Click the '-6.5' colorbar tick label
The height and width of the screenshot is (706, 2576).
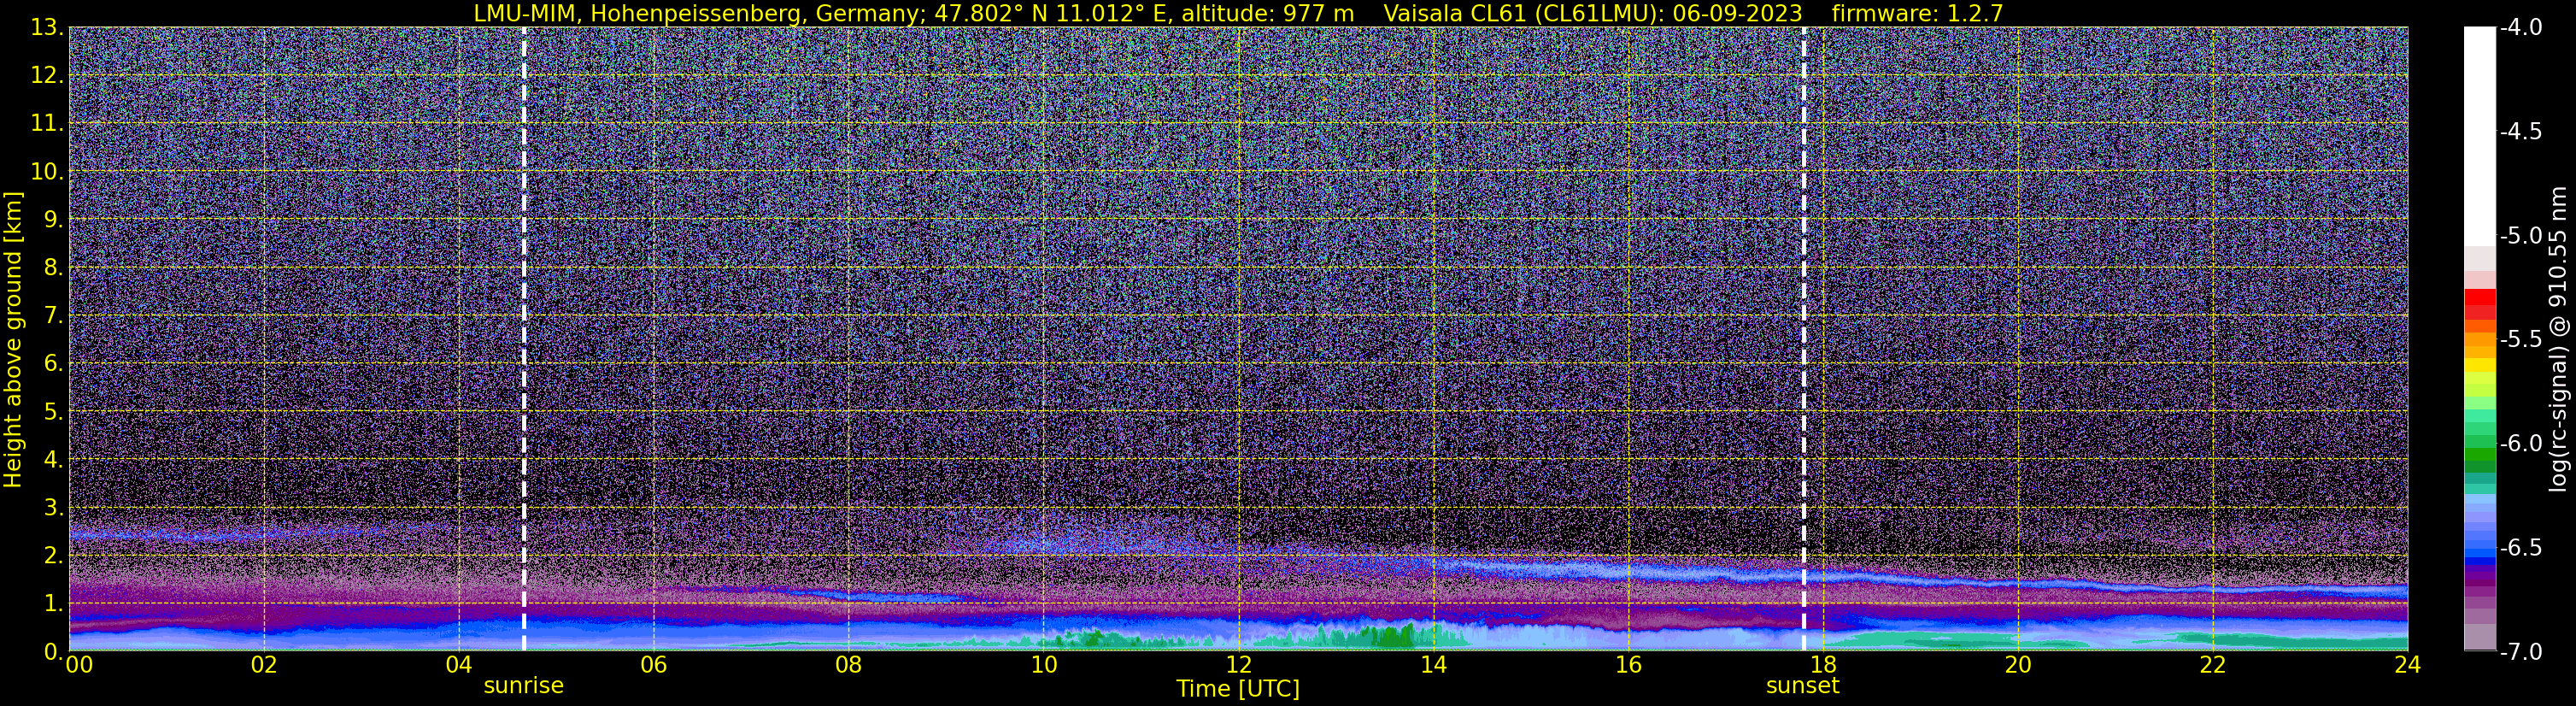pyautogui.click(x=2520, y=548)
